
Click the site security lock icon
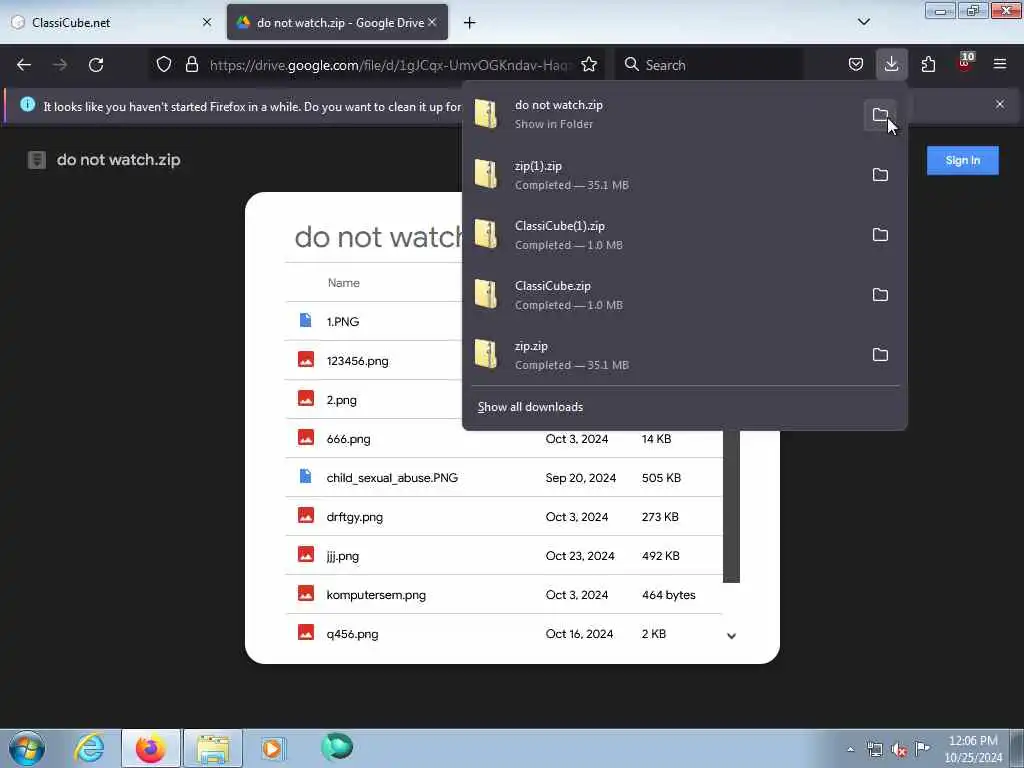pyautogui.click(x=191, y=65)
